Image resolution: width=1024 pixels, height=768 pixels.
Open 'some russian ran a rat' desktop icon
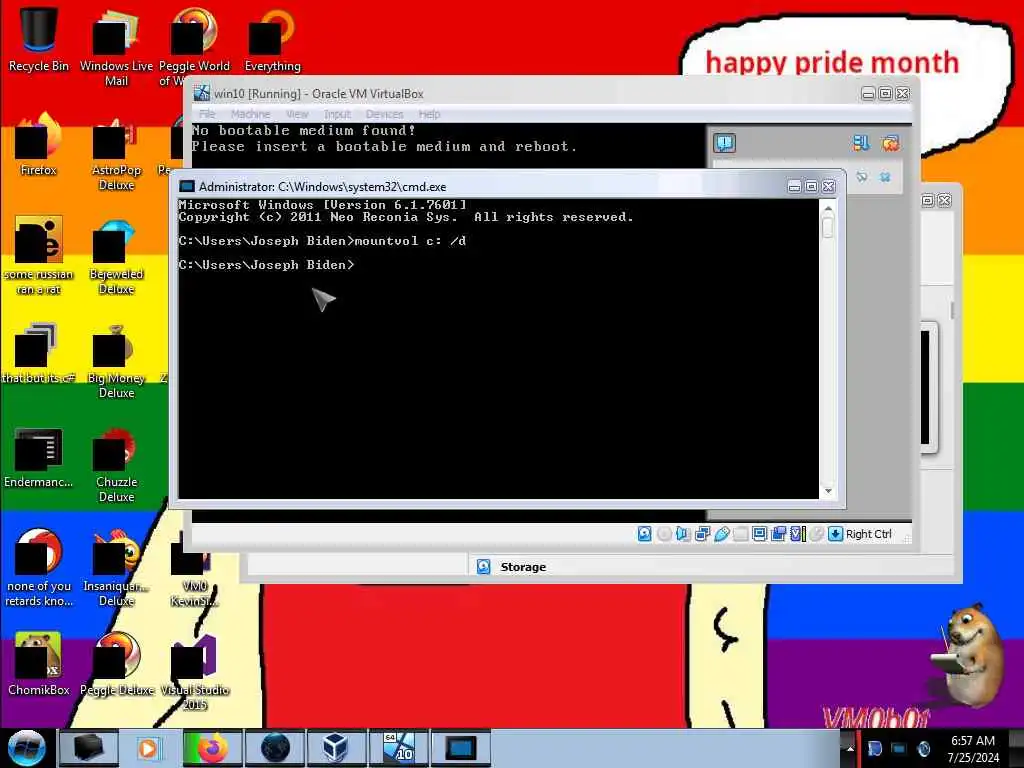(39, 256)
